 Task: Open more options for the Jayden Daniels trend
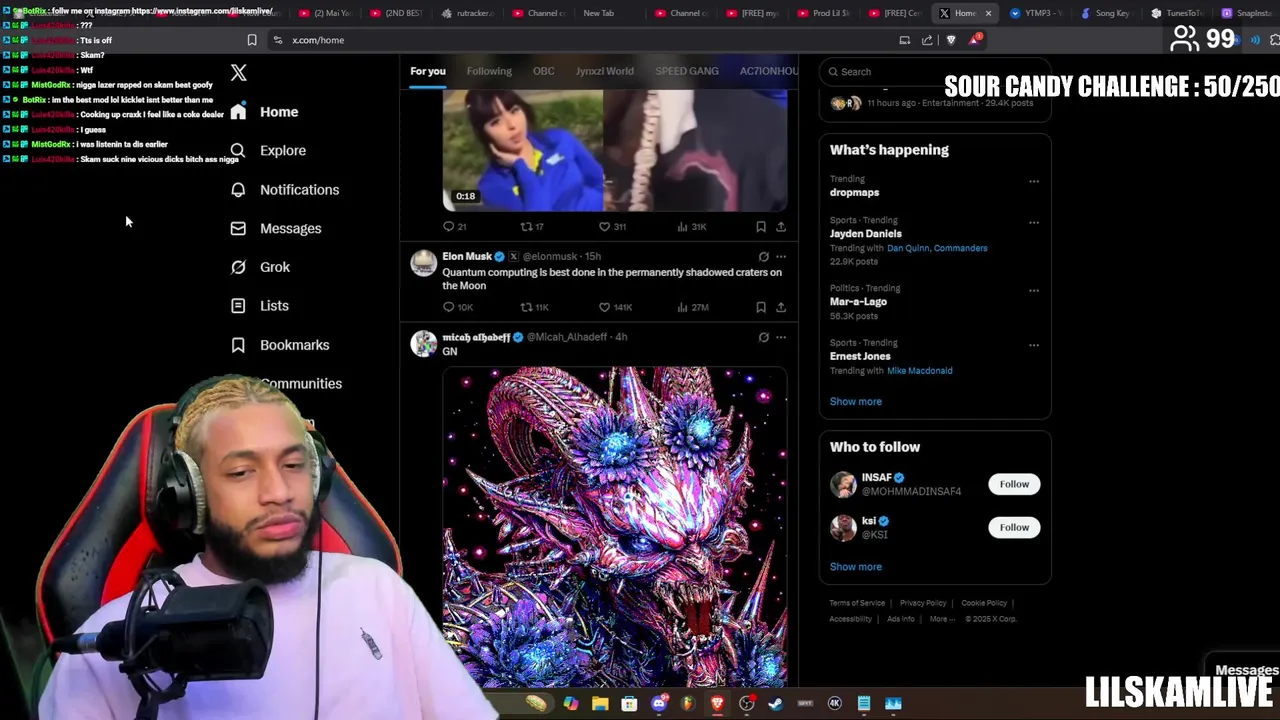coord(1034,222)
